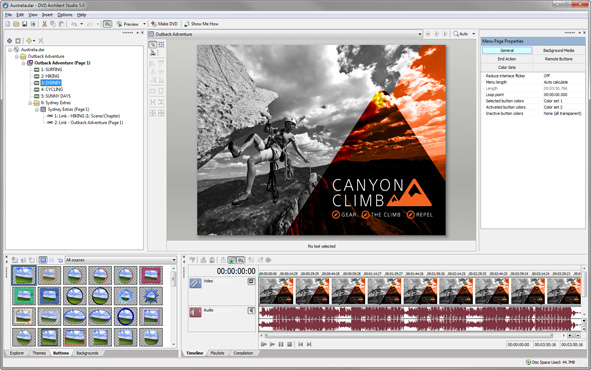Click the go to end control in the timeline

point(309,344)
